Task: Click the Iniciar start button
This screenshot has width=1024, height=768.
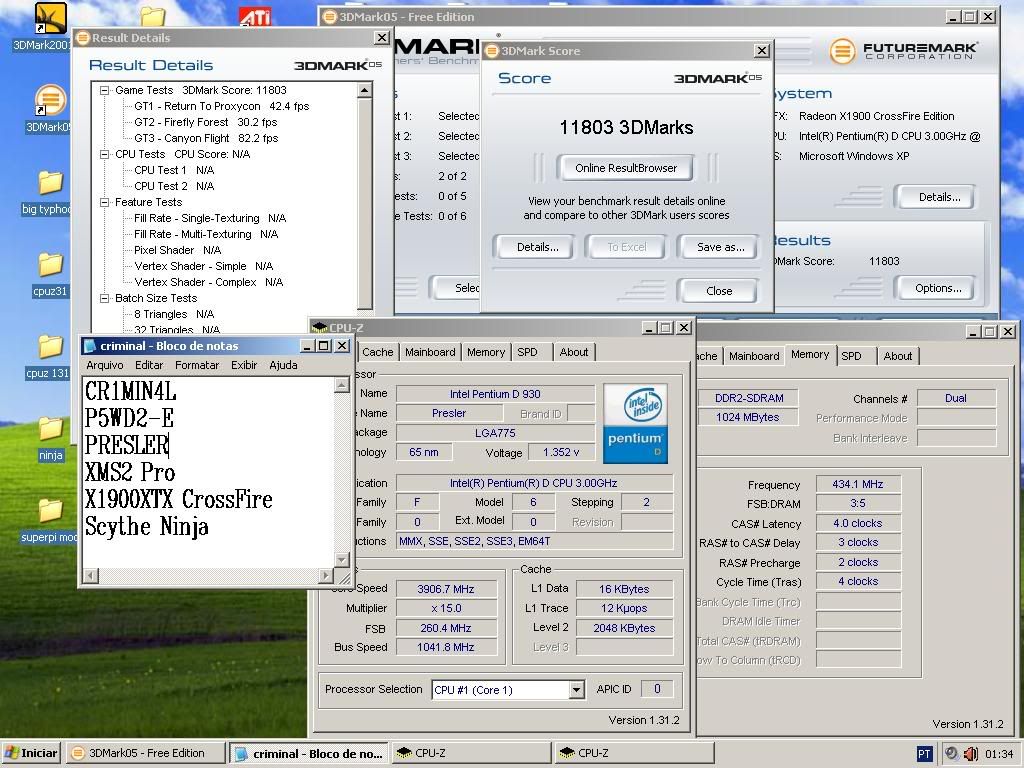Action: tap(31, 753)
